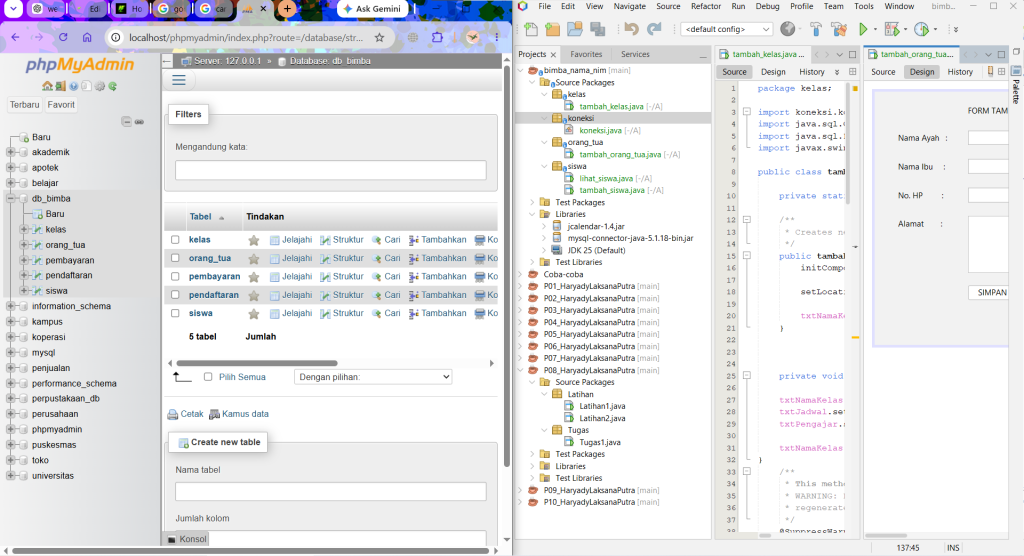Screen dimensions: 1024x556
Task: Click SIMPAN button in form design
Action: pyautogui.click(x=989, y=293)
